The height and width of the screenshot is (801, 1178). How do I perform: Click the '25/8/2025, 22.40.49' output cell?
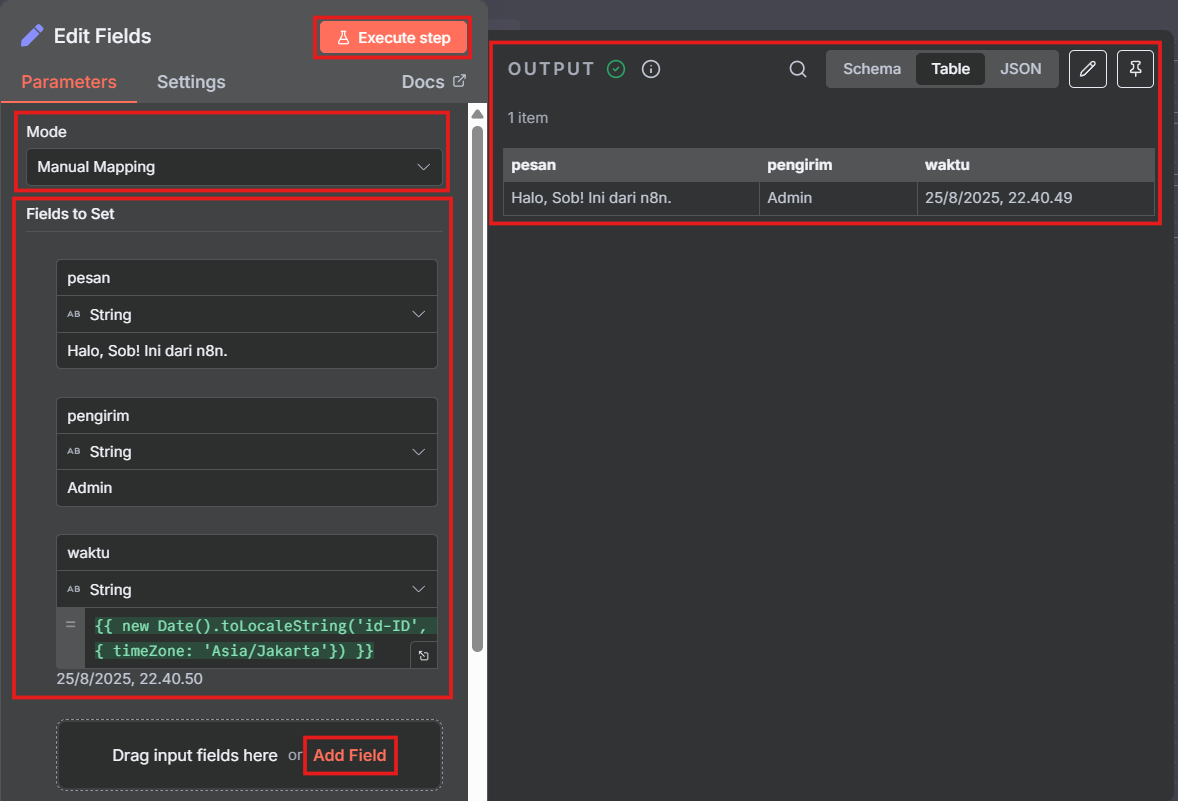[1035, 198]
